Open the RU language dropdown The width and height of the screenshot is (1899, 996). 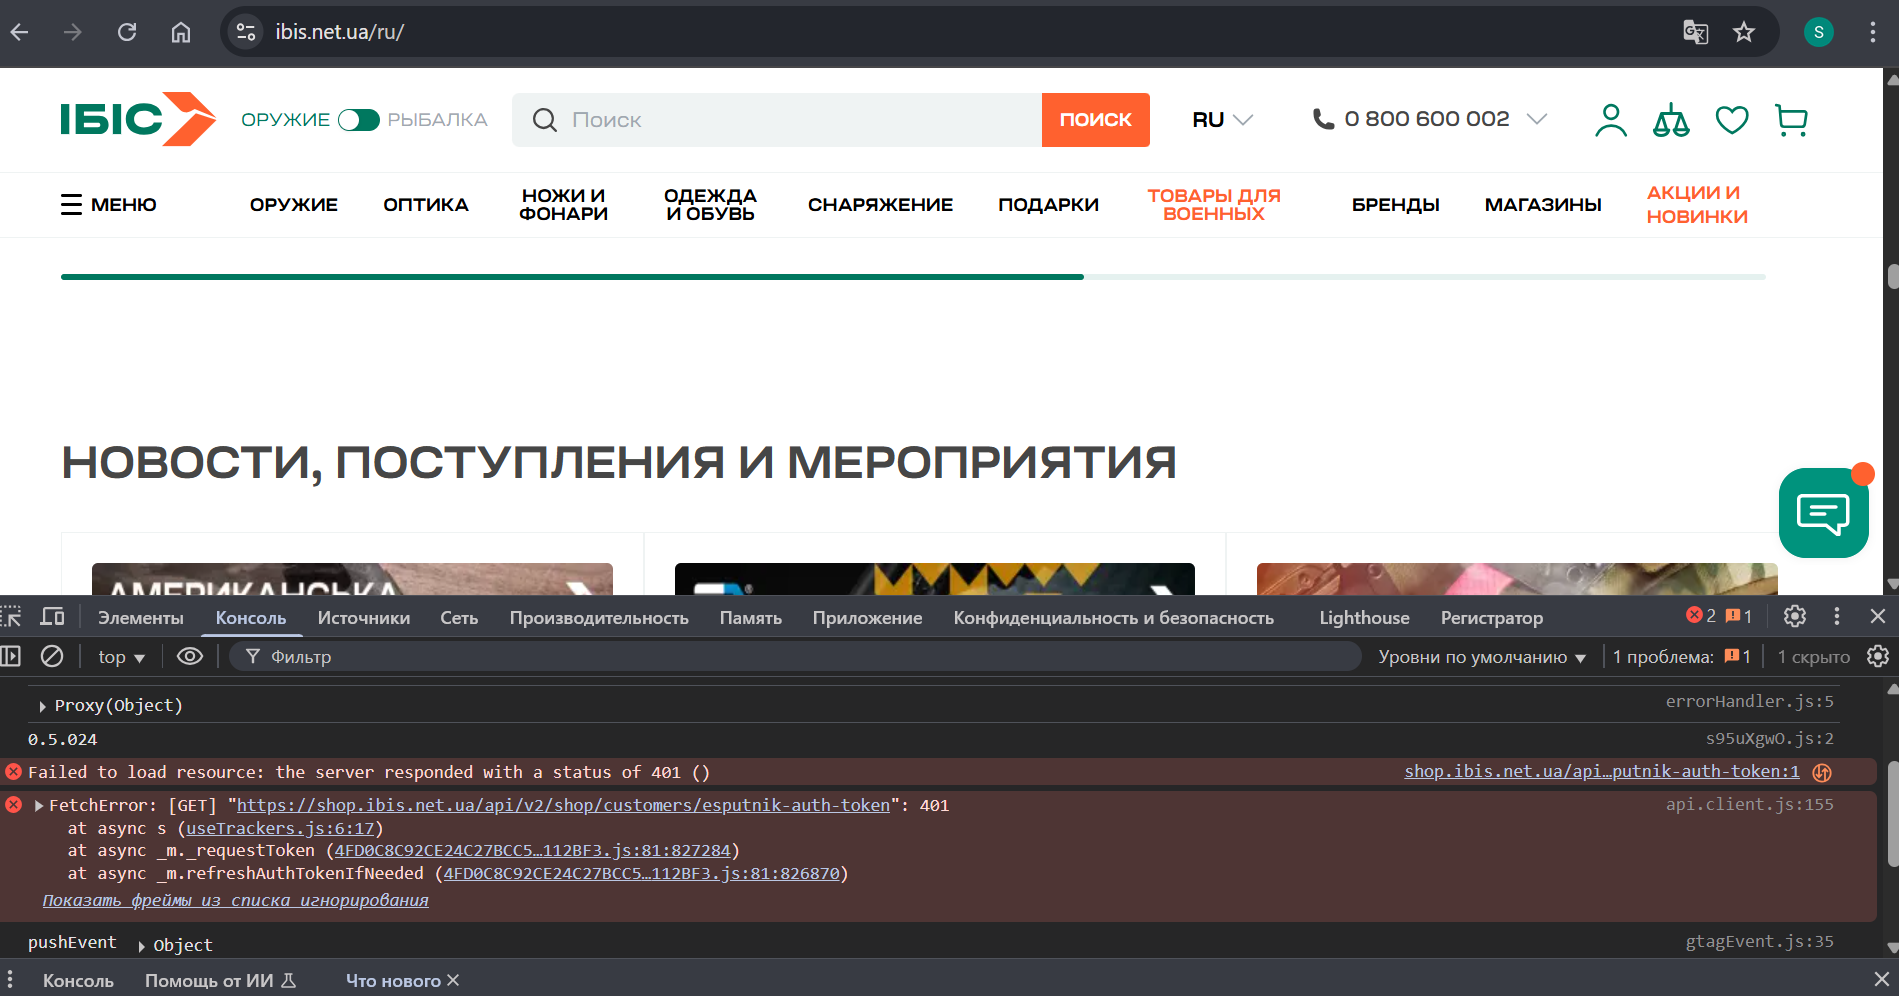click(x=1222, y=120)
